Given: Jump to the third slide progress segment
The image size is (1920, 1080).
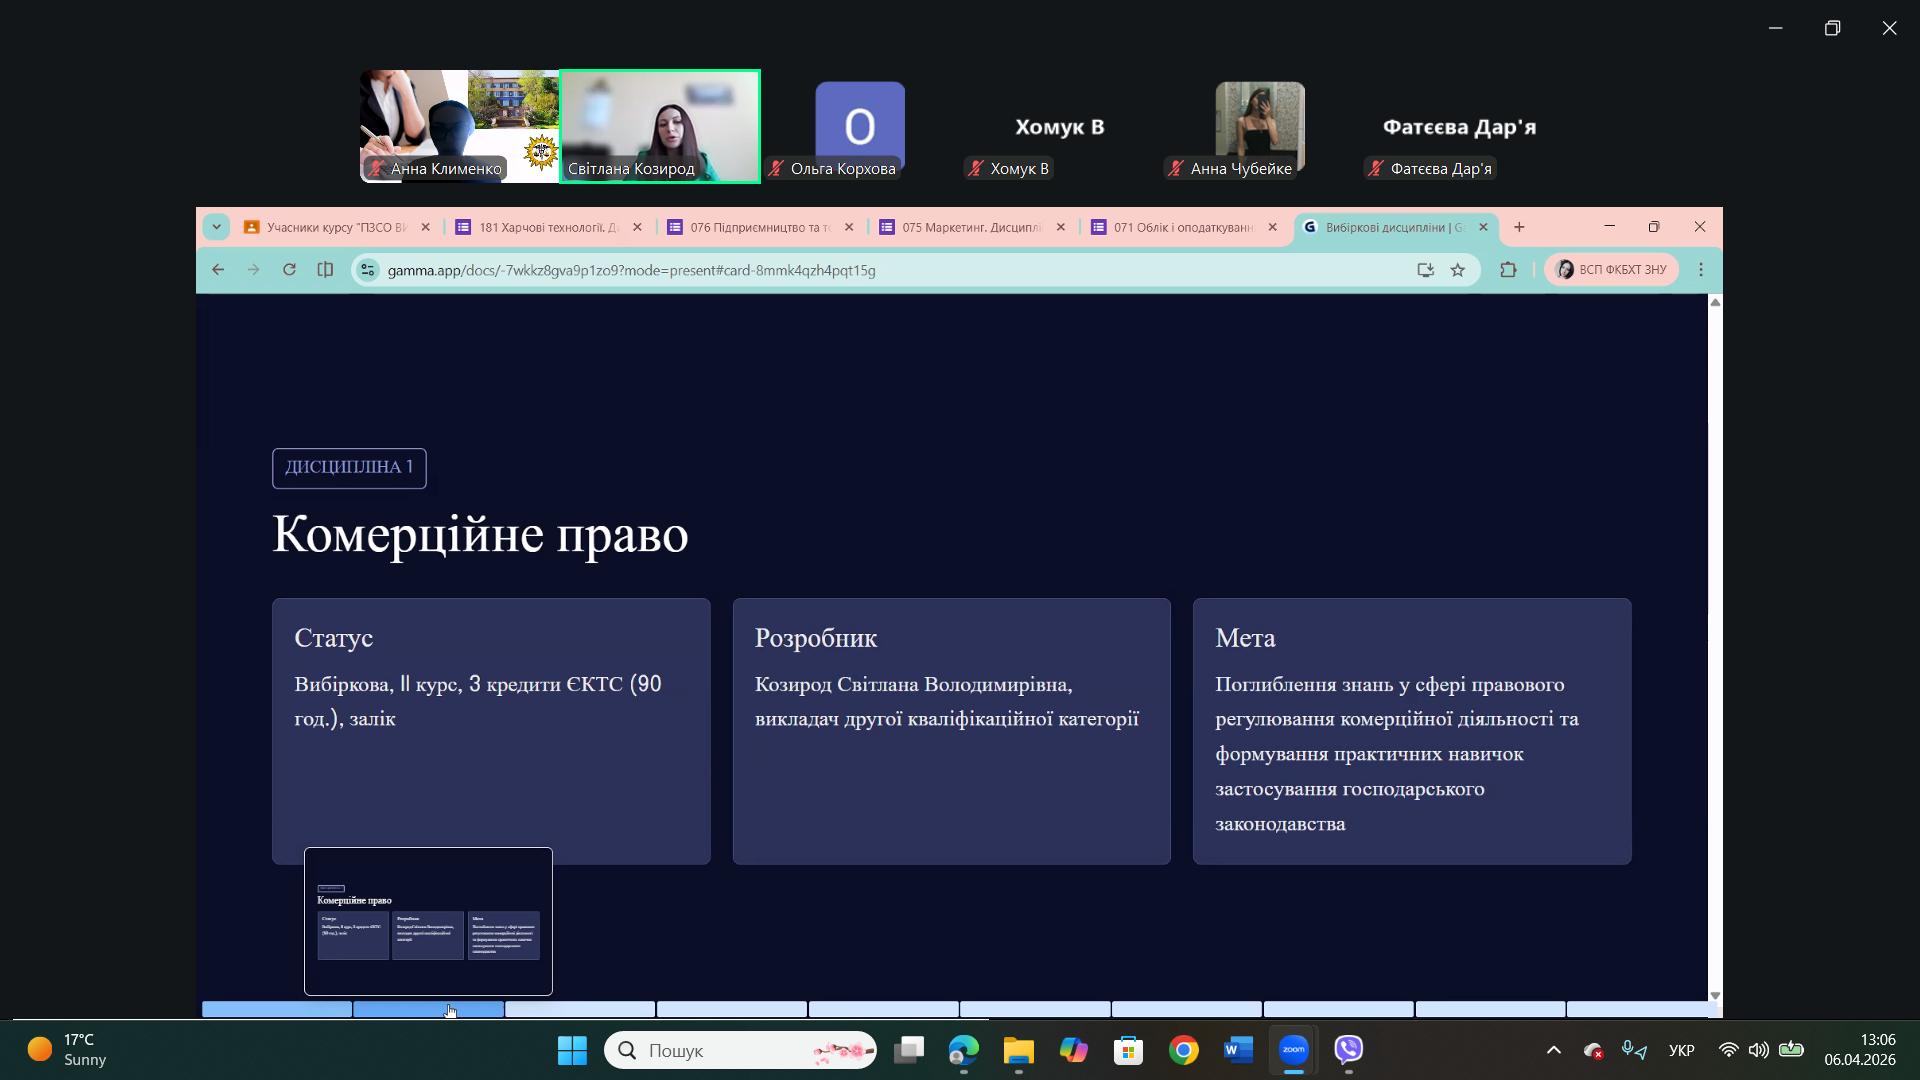Looking at the screenshot, I should pos(580,1010).
